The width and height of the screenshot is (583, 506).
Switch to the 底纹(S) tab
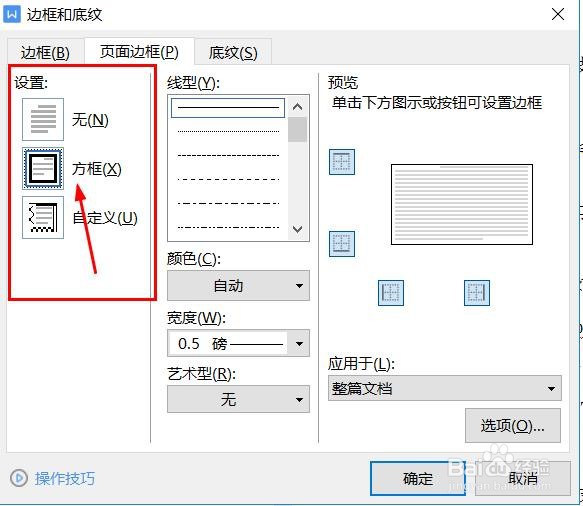point(233,52)
